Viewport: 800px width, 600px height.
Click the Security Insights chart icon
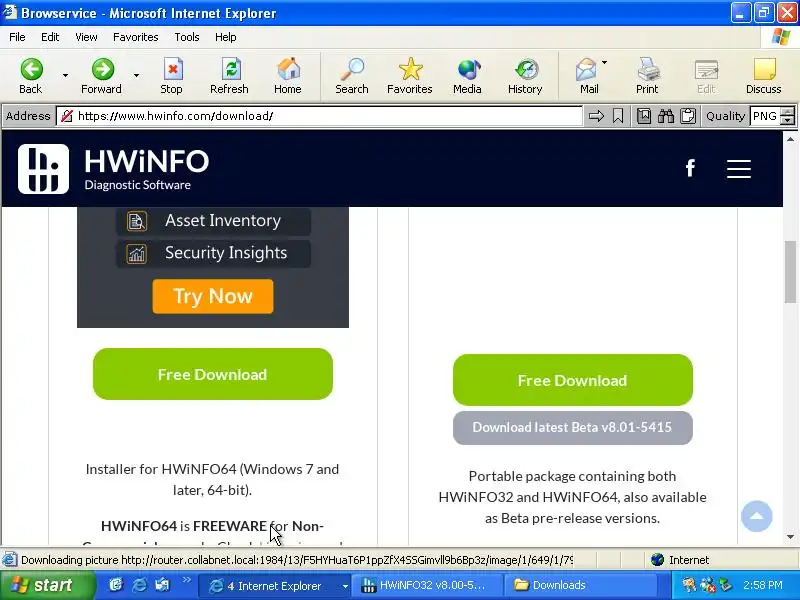pyautogui.click(x=137, y=254)
